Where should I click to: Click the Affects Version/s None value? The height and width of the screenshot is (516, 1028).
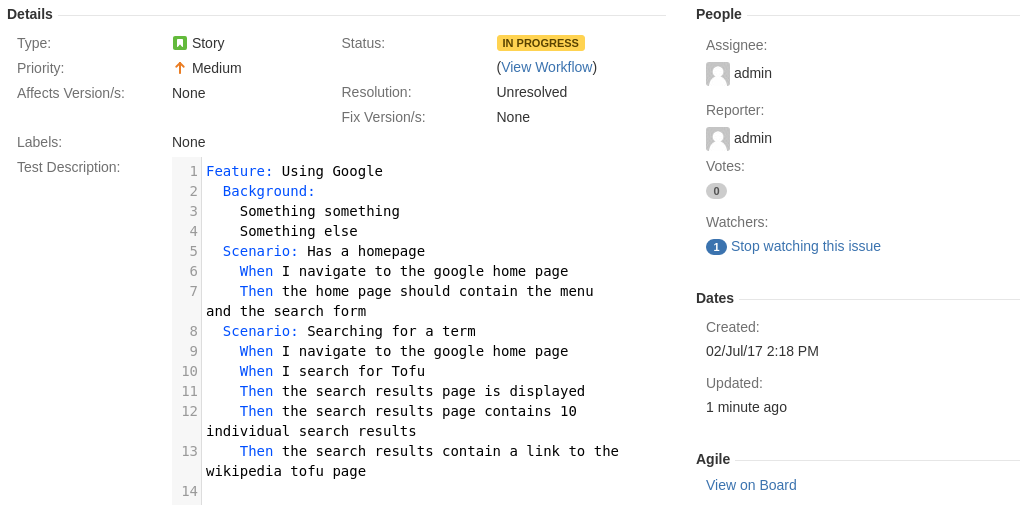[x=189, y=93]
